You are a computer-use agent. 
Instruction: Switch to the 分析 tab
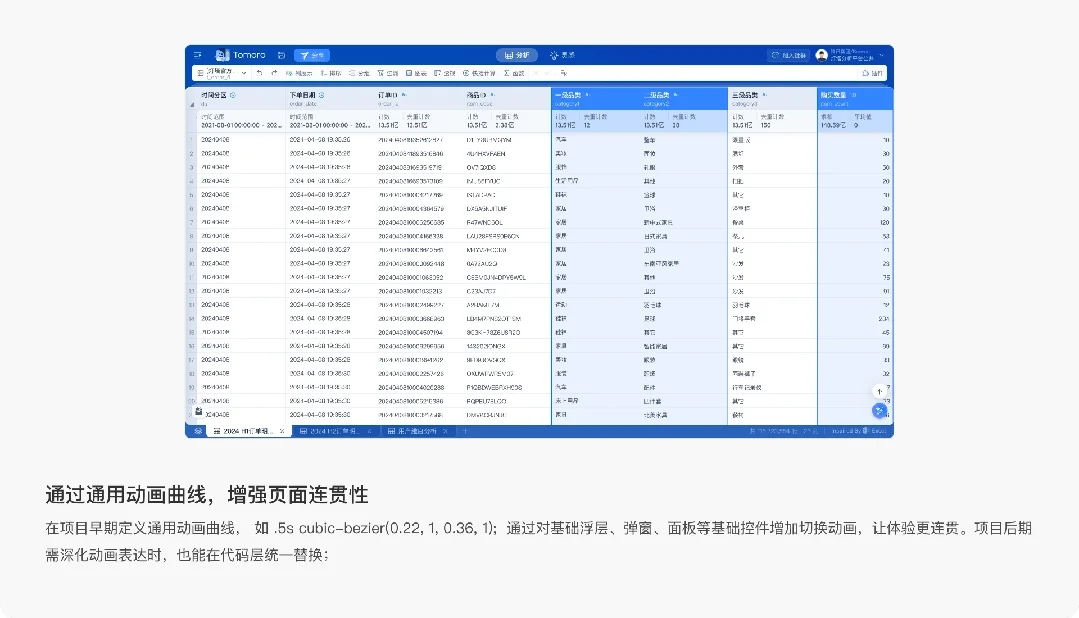(517, 55)
